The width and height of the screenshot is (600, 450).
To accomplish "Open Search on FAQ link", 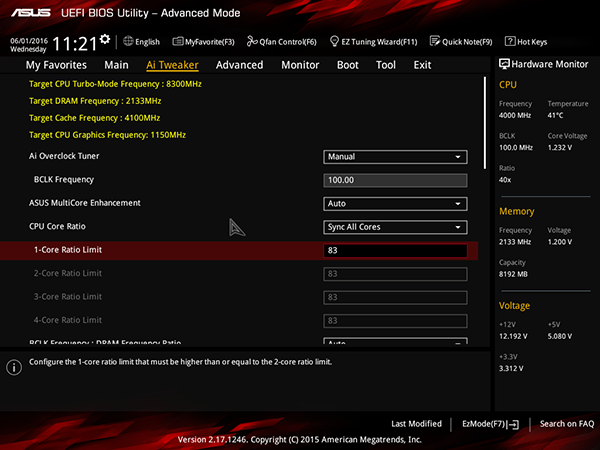I will (x=567, y=424).
